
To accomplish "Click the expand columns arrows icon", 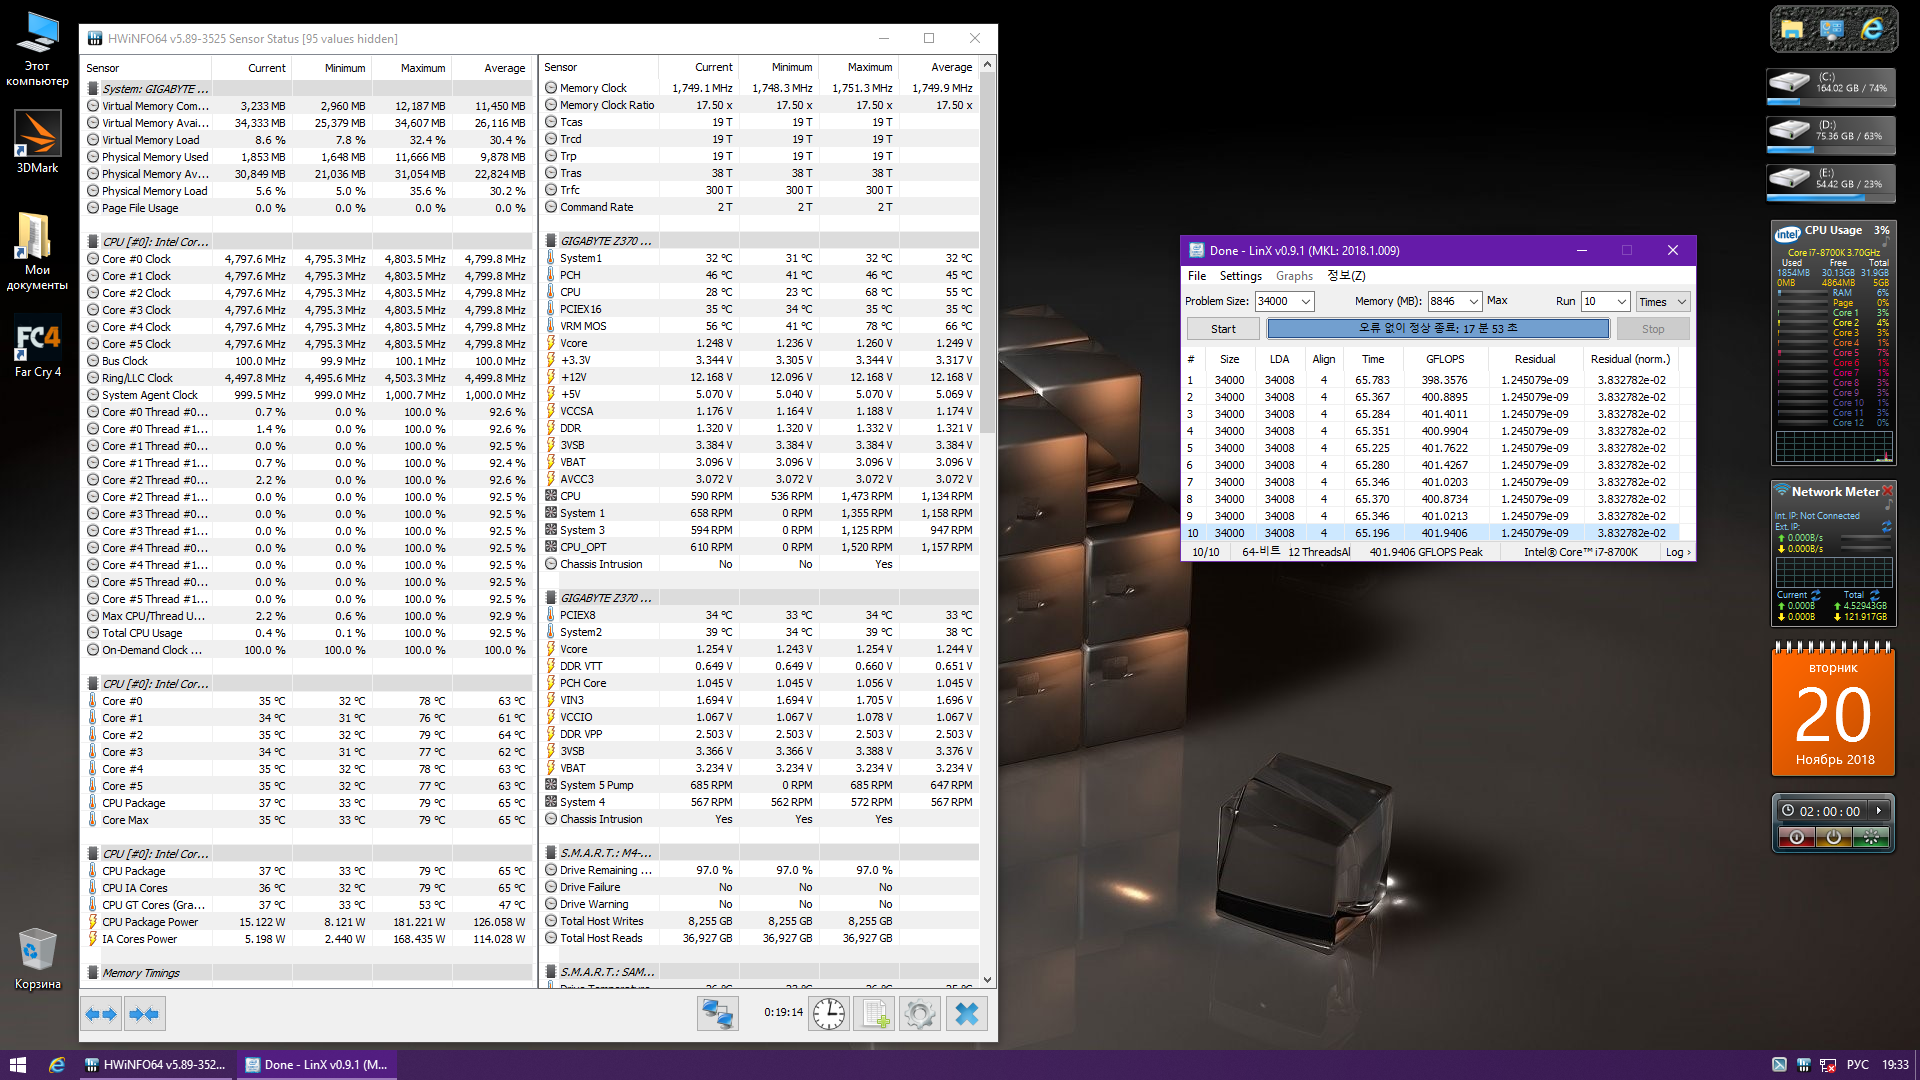I will [x=101, y=1014].
